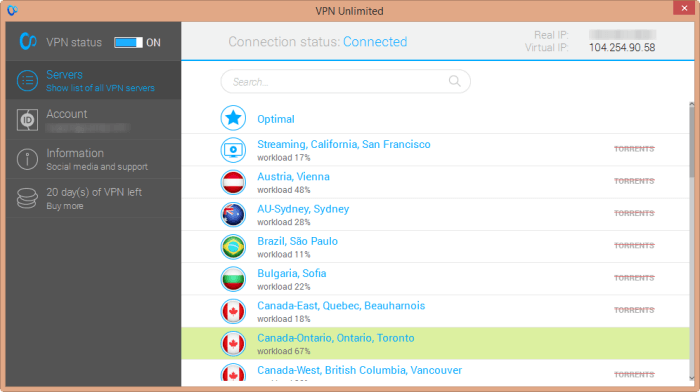Click workload 28% text
This screenshot has width=700, height=392.
pos(283,222)
